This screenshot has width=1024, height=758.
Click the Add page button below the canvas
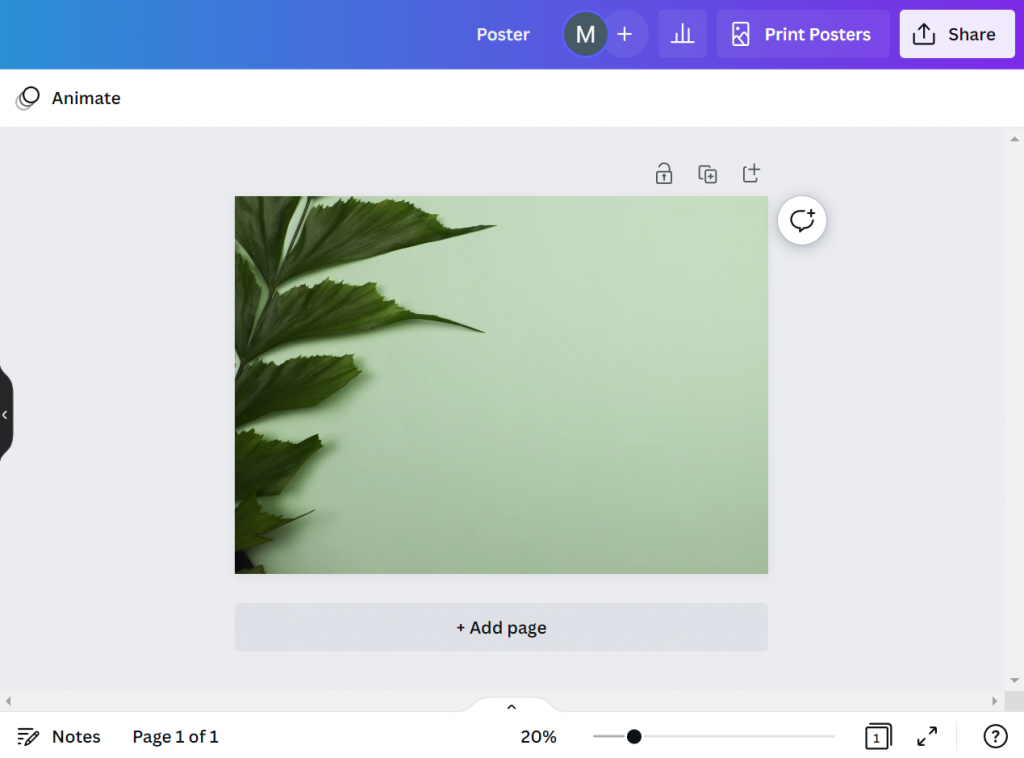501,627
